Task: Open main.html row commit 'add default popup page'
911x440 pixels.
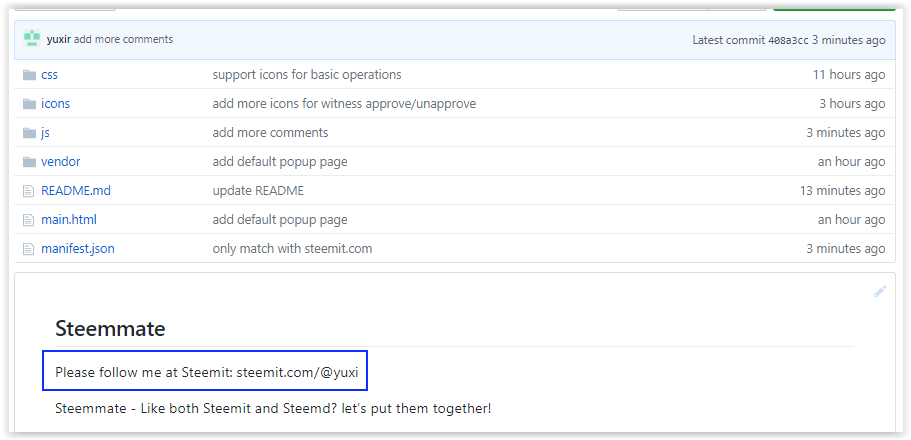Action: click(280, 220)
